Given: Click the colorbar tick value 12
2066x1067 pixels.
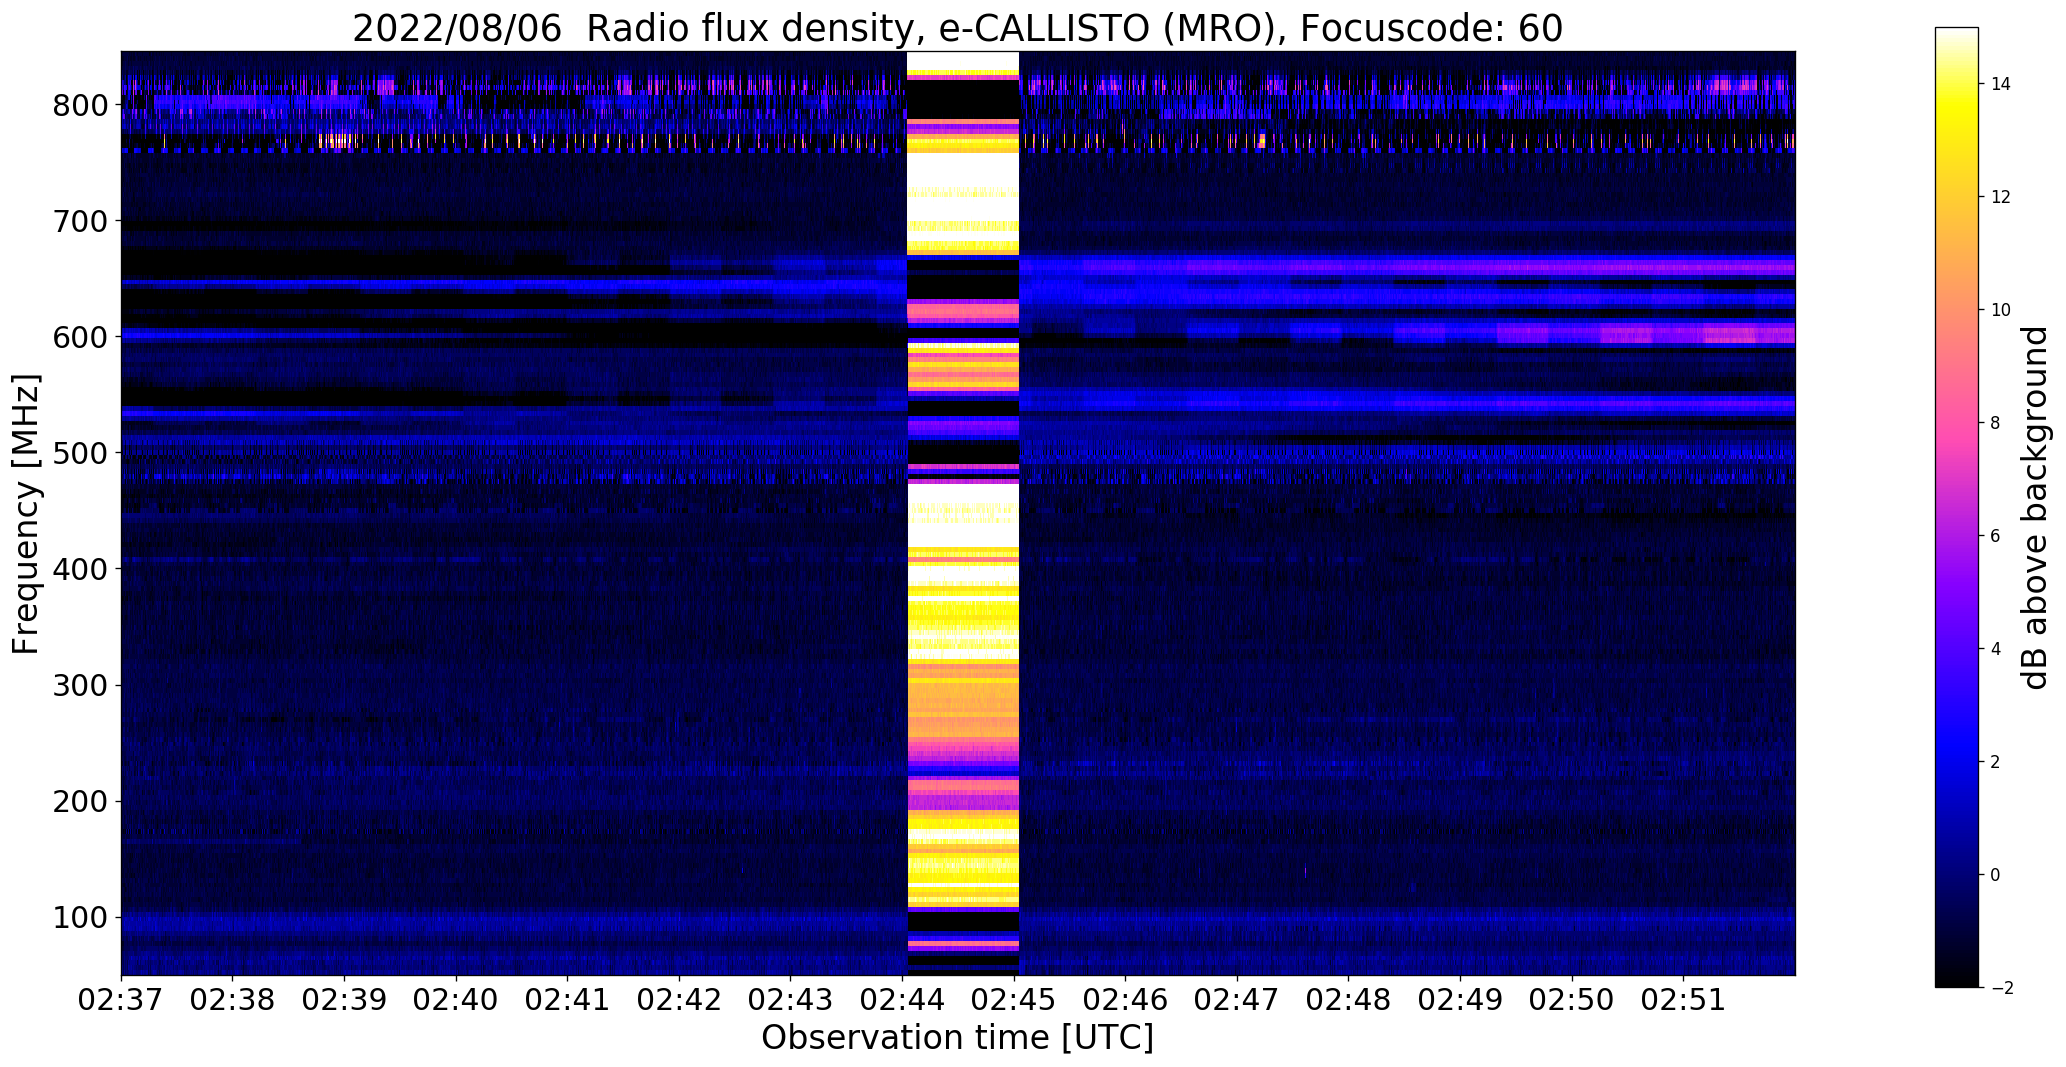Looking at the screenshot, I should point(2001,197).
